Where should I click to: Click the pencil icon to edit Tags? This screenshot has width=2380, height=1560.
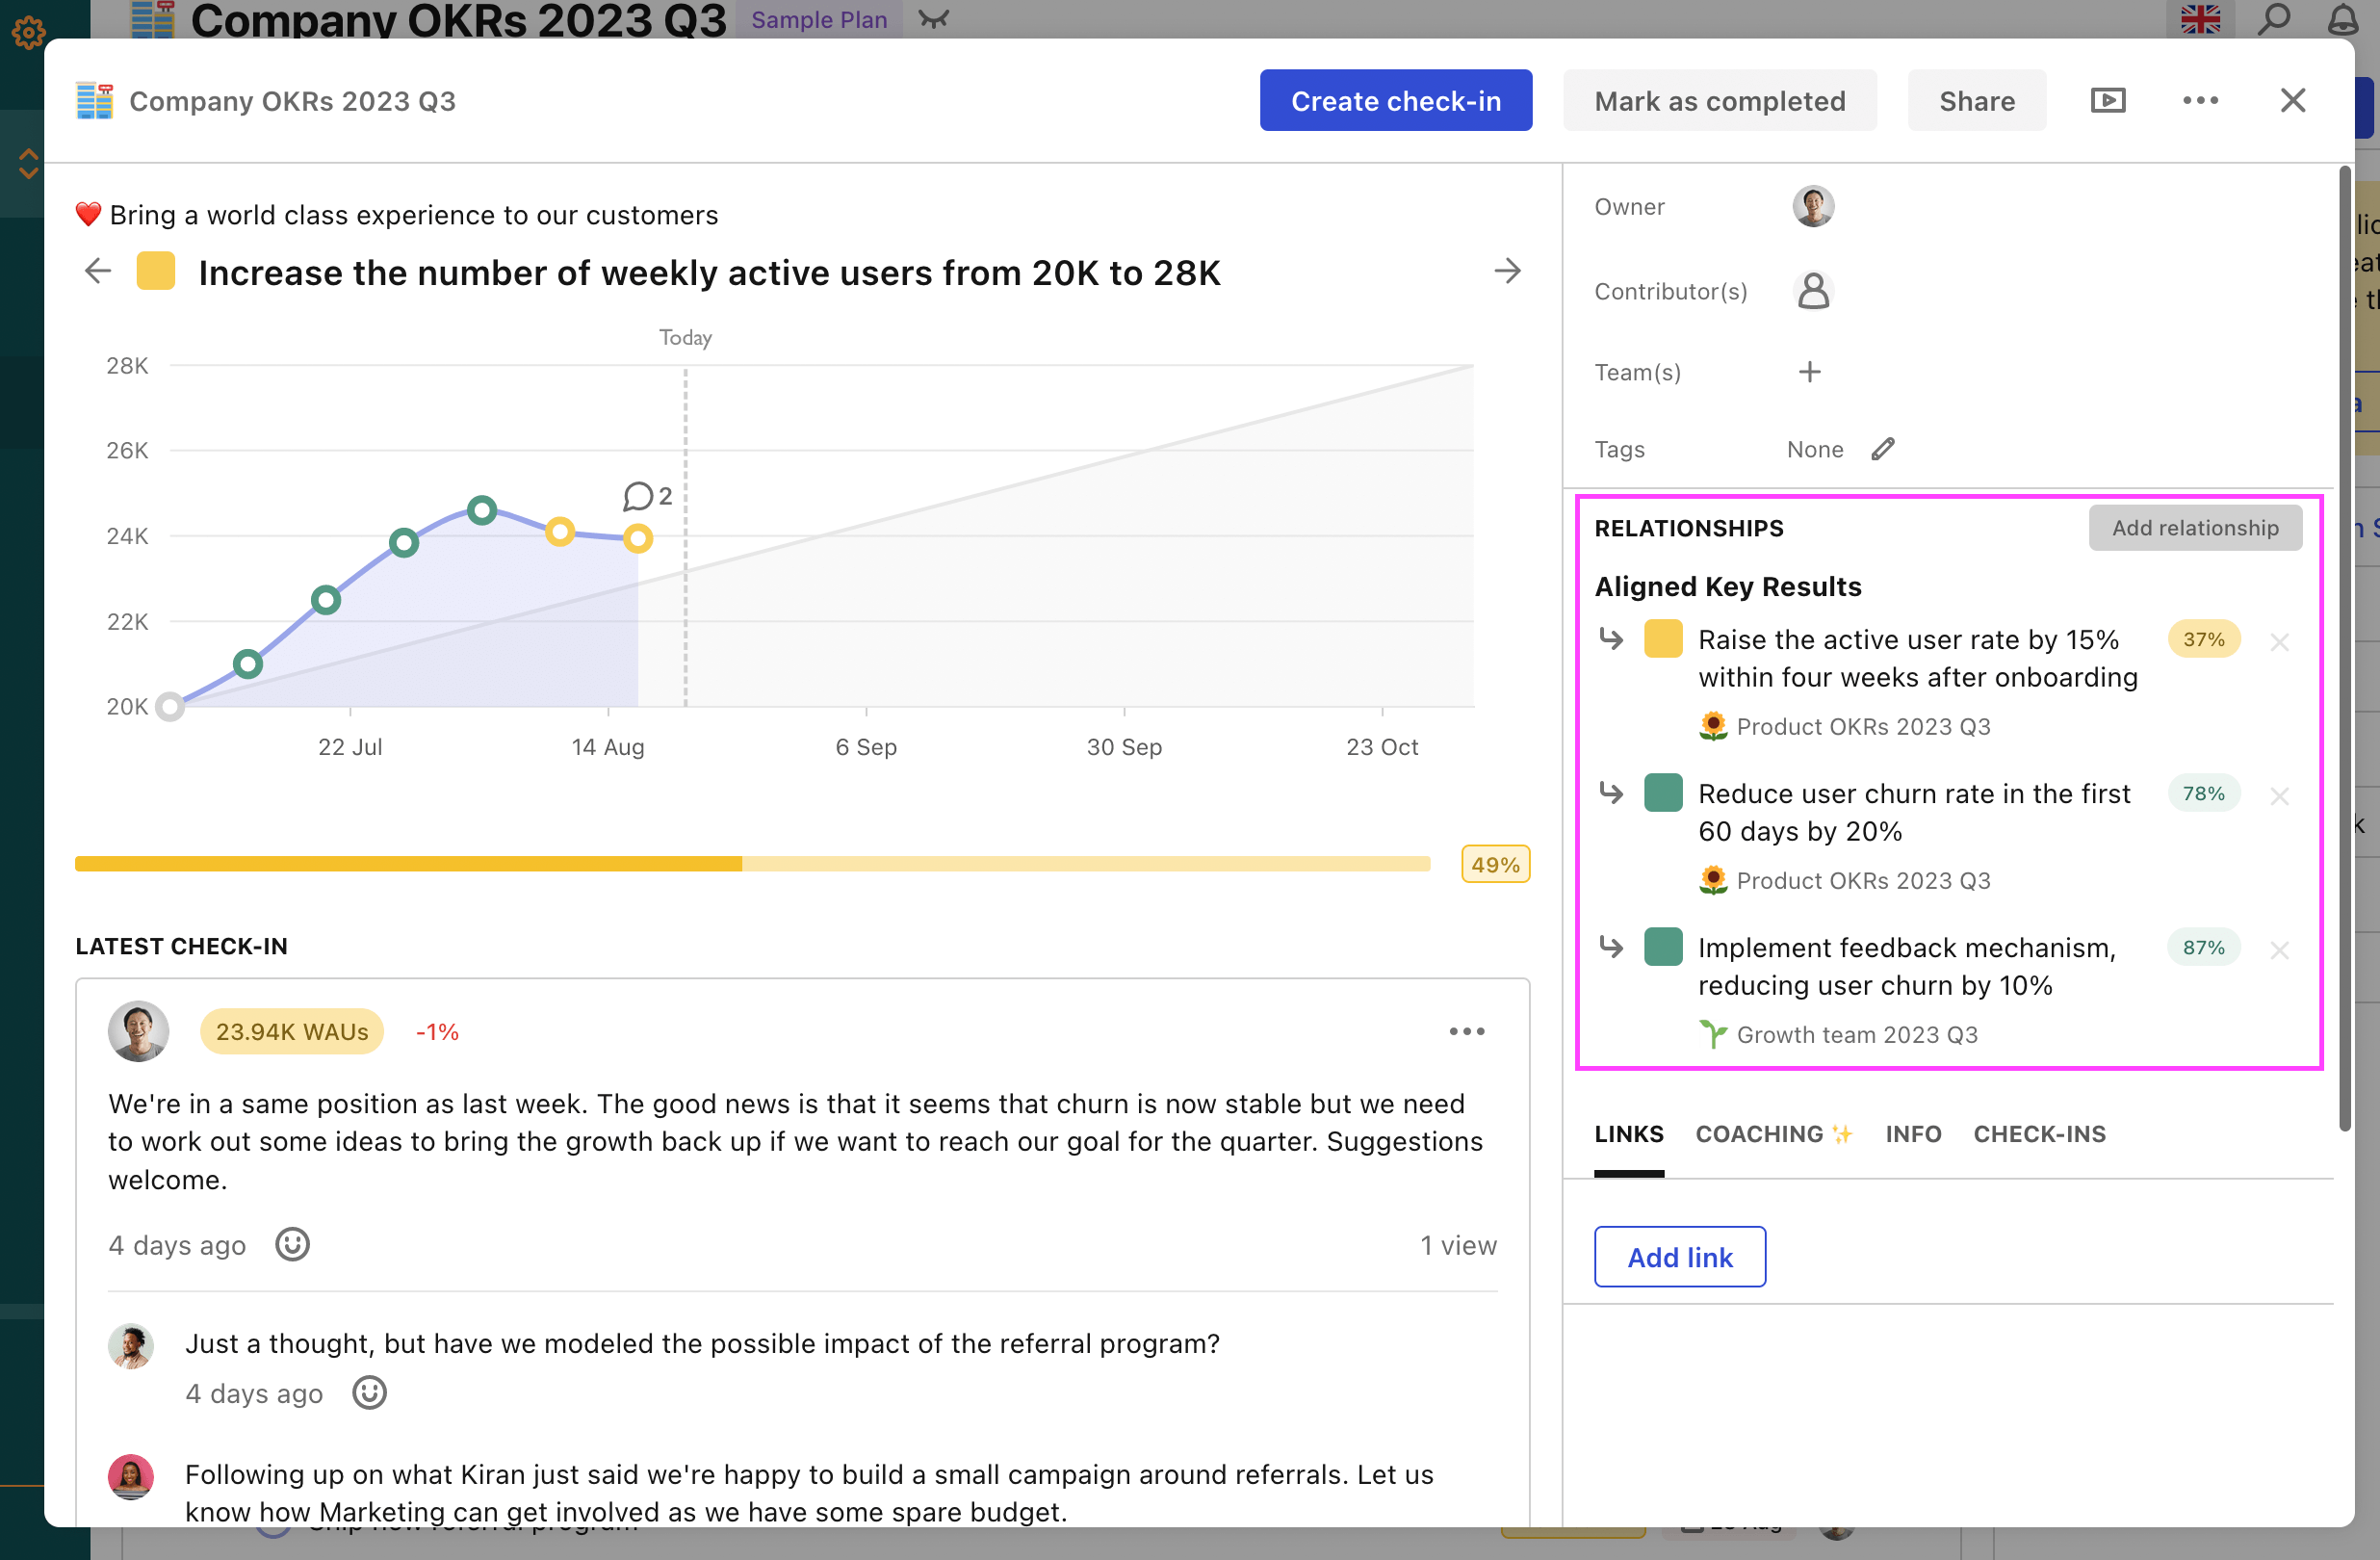pyautogui.click(x=1883, y=449)
